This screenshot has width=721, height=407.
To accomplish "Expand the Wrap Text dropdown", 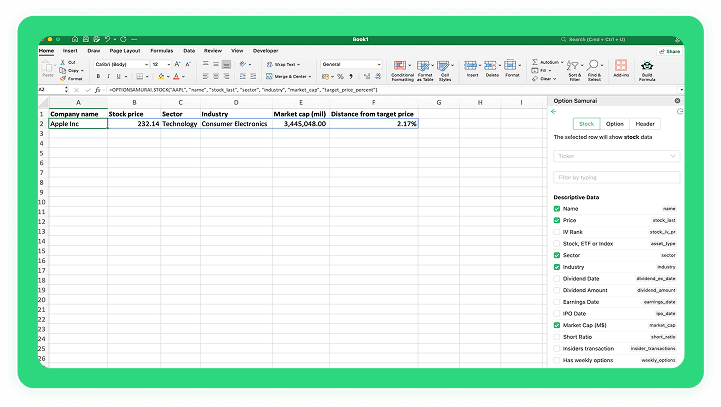I will tap(298, 65).
